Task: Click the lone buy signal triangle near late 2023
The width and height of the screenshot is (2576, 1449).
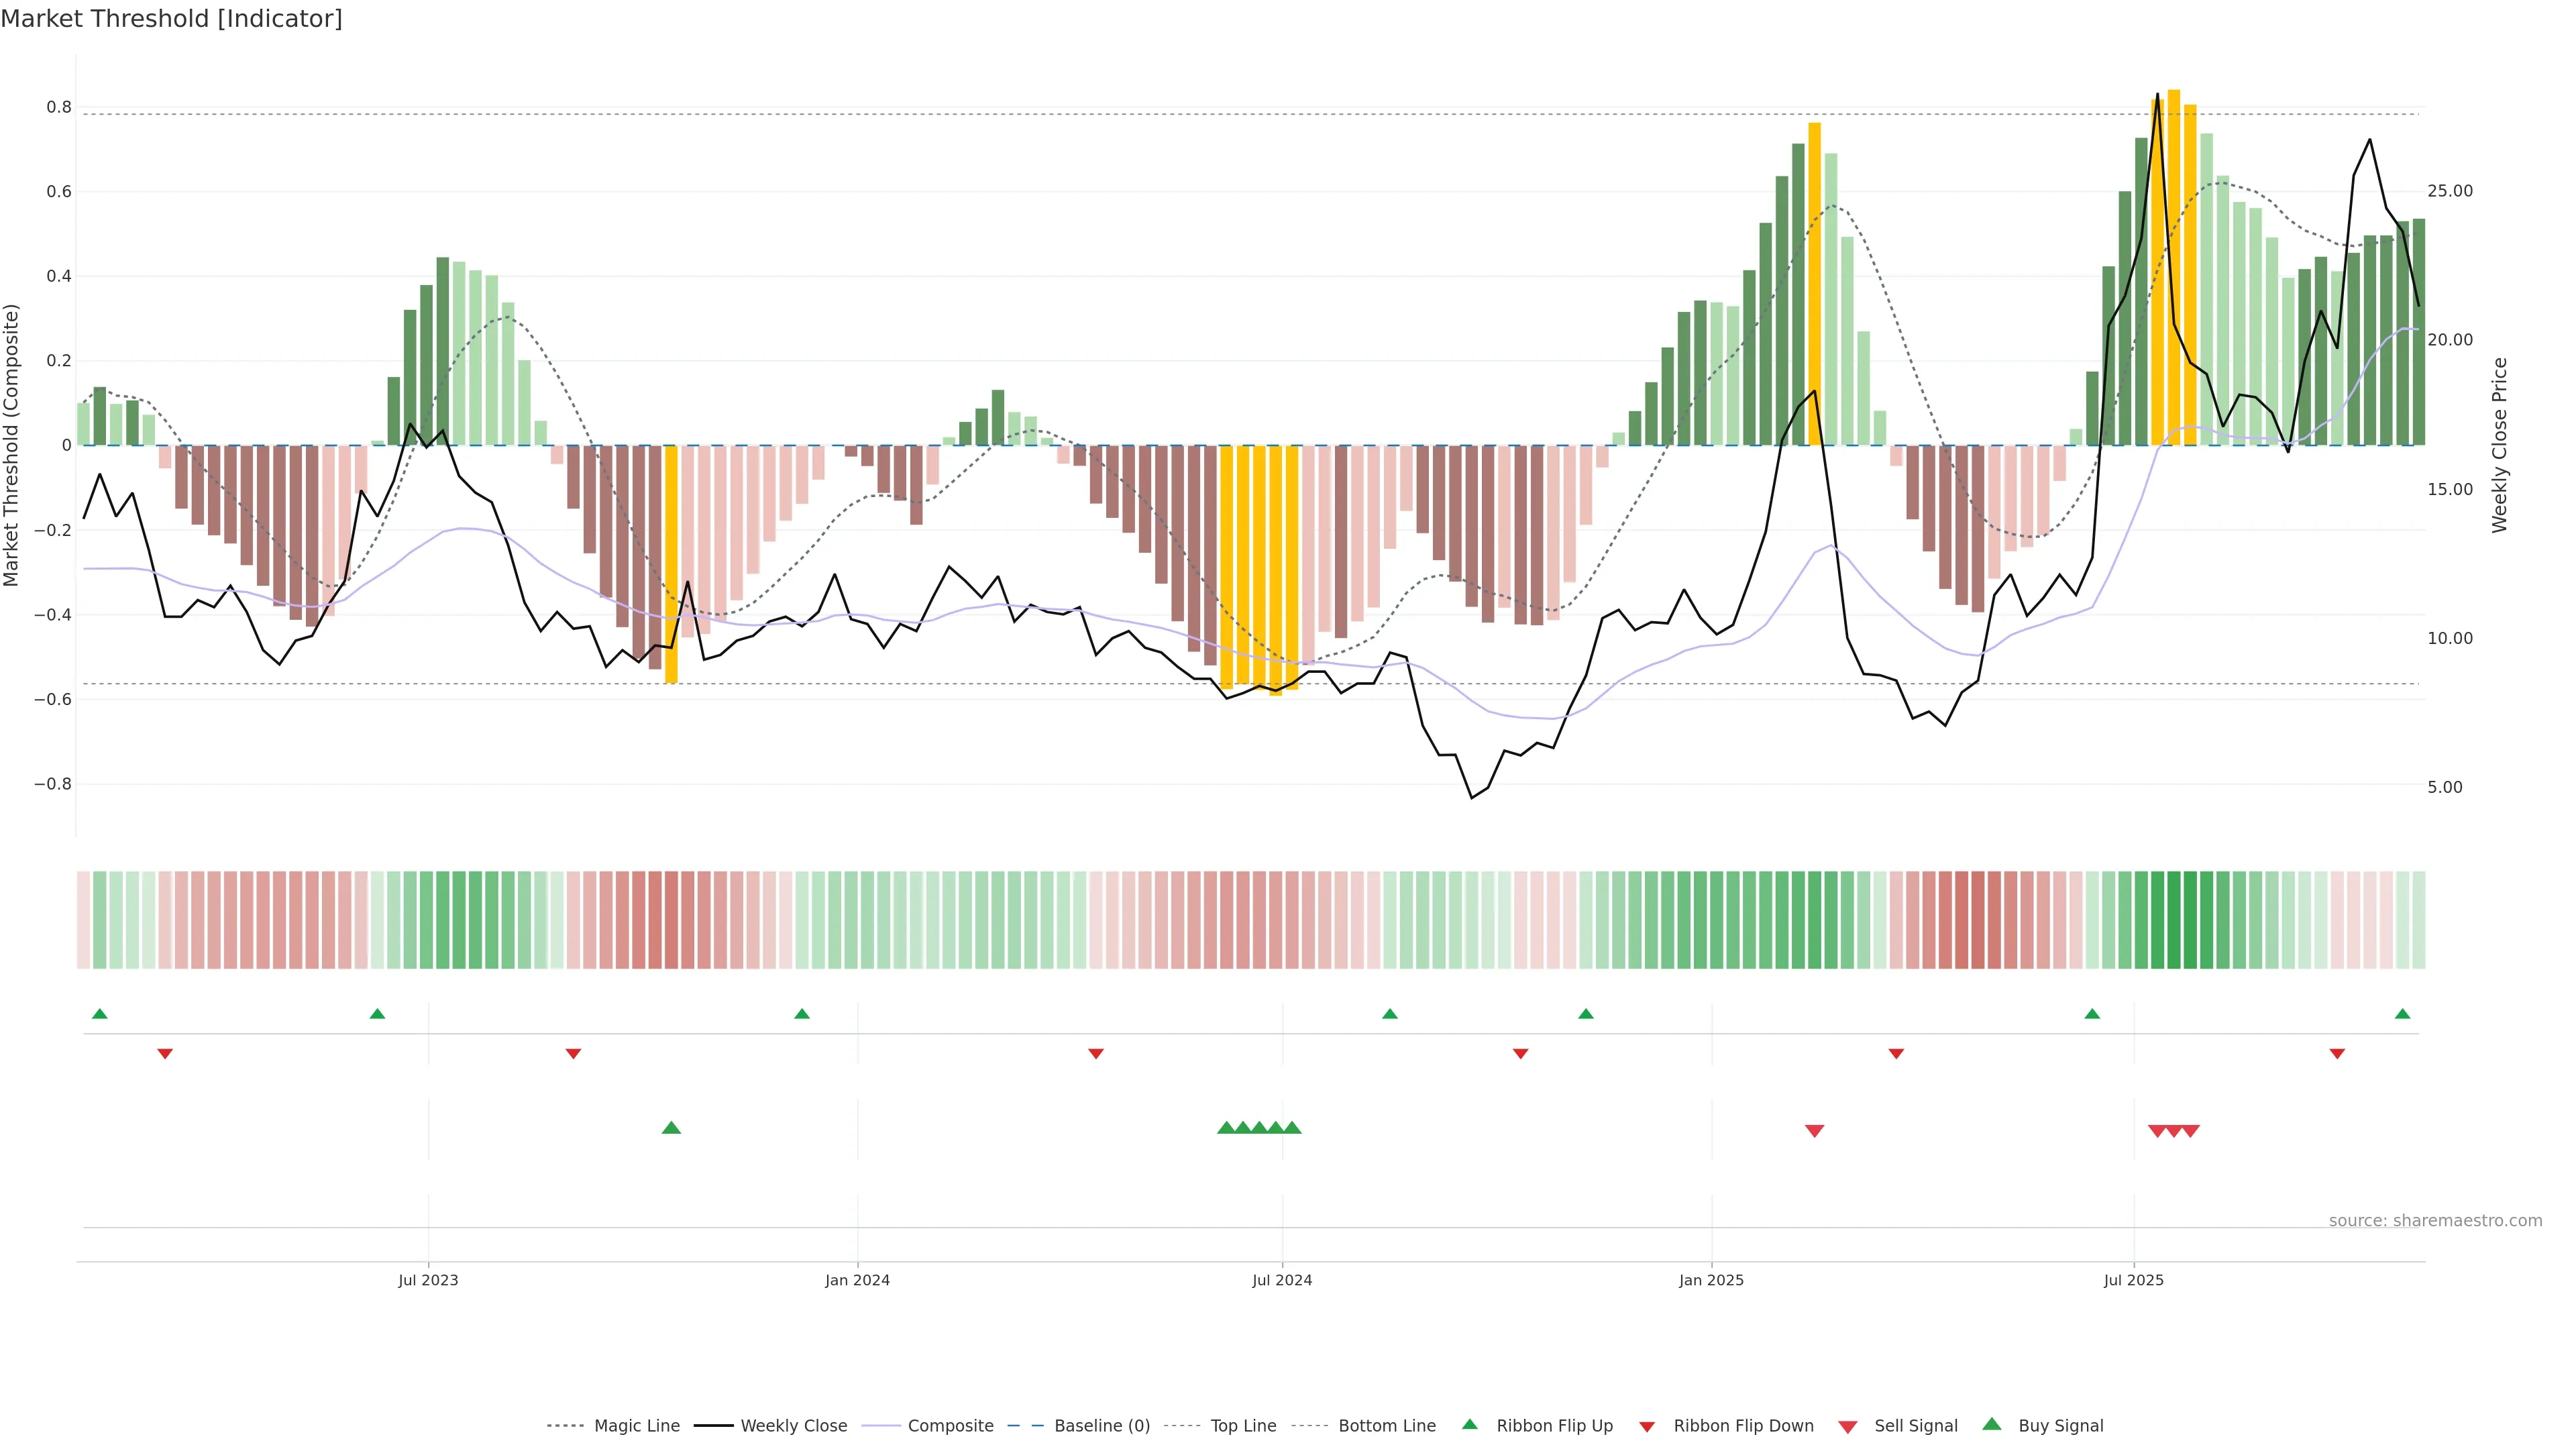Action: (671, 1128)
